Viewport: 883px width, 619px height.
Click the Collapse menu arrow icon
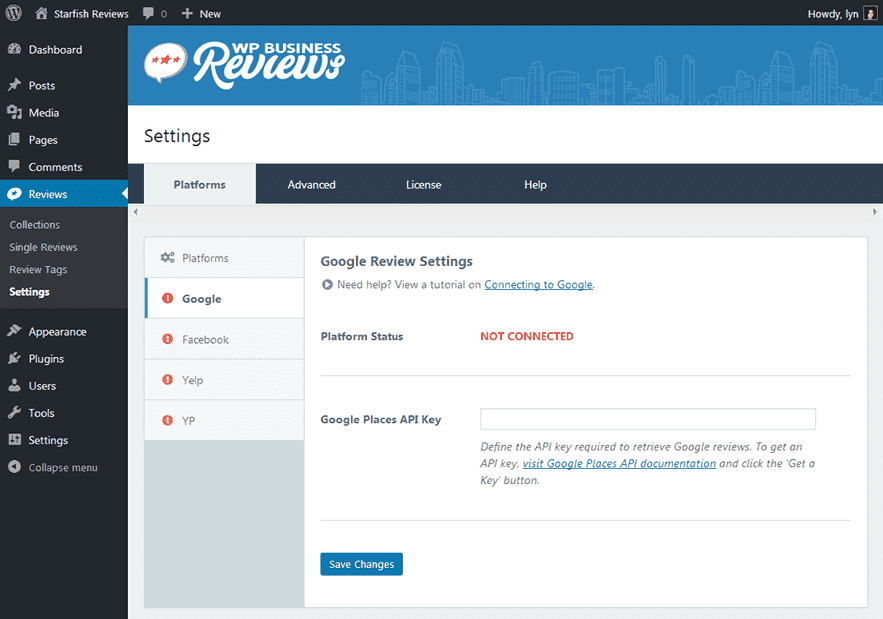coord(15,467)
